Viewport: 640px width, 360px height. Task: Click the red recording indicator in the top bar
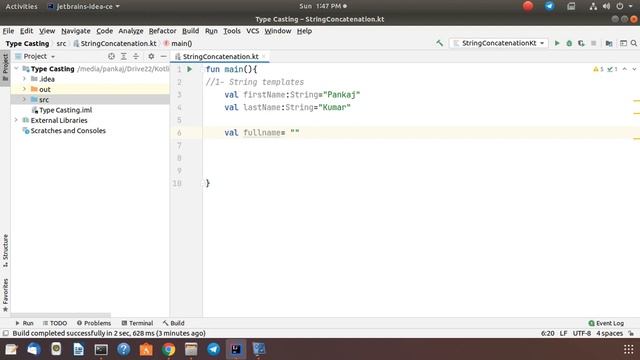[528, 6]
